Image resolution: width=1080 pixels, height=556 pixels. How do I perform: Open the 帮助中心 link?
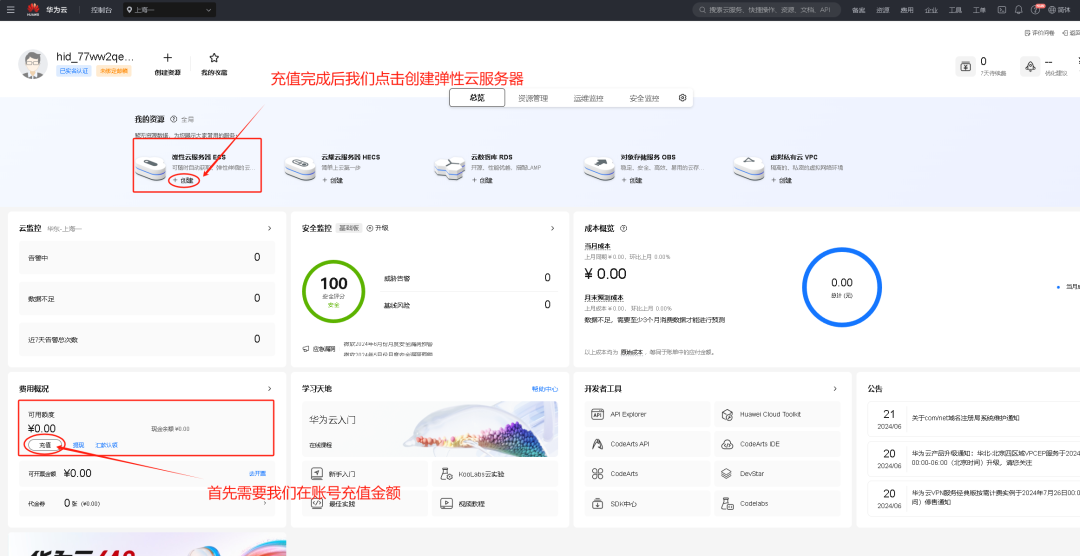pyautogui.click(x=545, y=389)
